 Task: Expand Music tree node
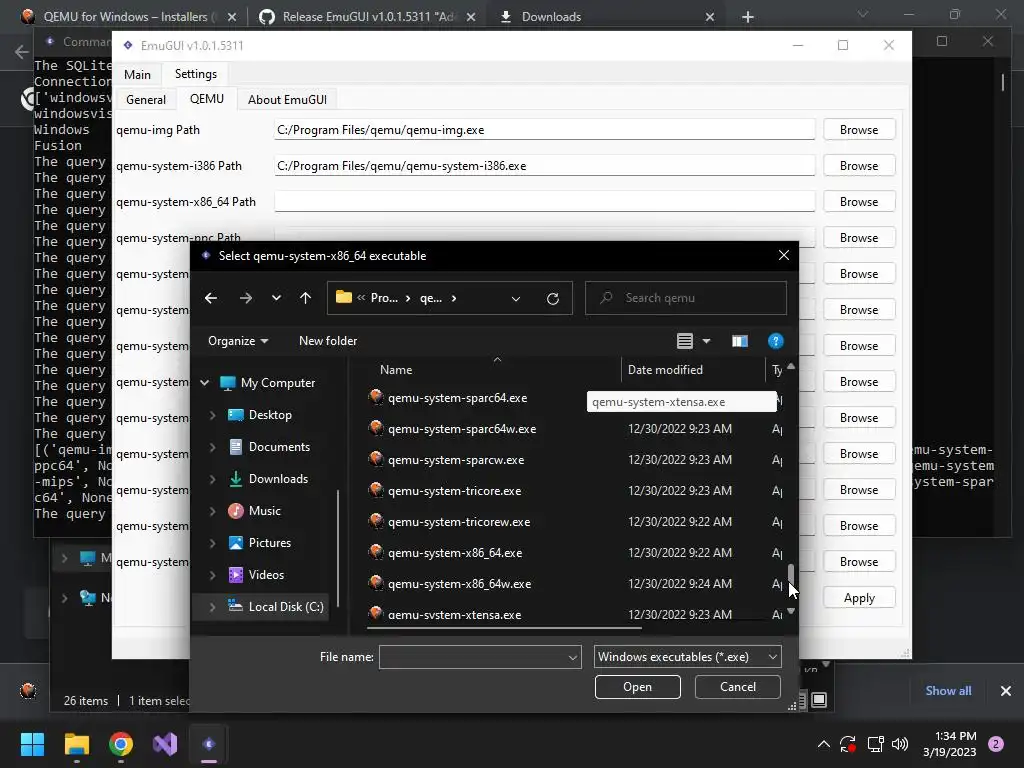coord(212,511)
